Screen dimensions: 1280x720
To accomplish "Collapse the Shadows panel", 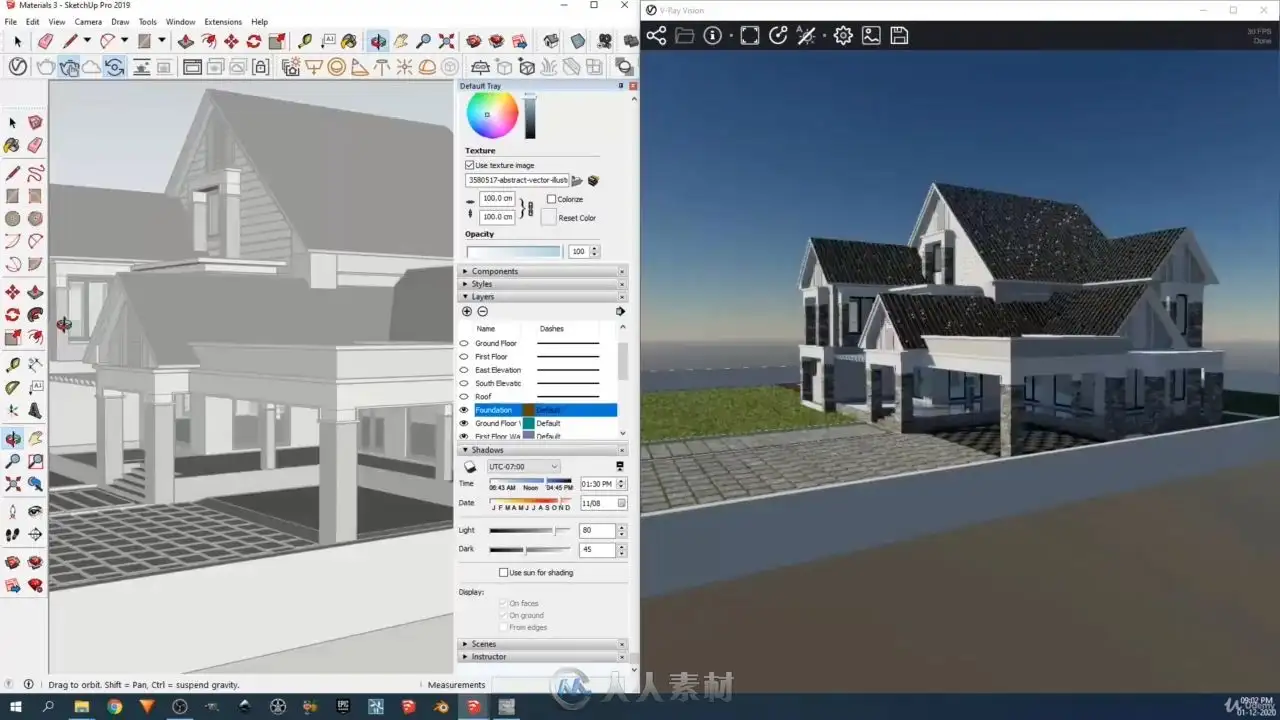I will pyautogui.click(x=543, y=450).
